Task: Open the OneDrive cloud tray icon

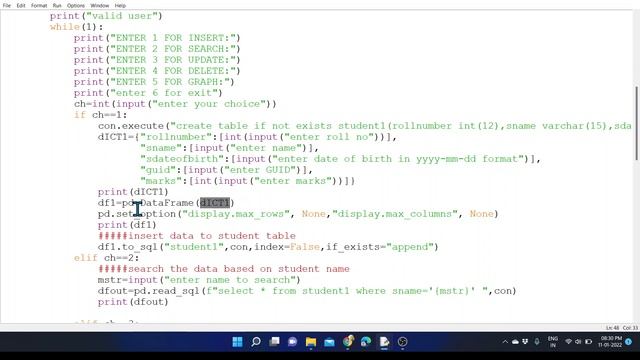Action: click(x=515, y=342)
